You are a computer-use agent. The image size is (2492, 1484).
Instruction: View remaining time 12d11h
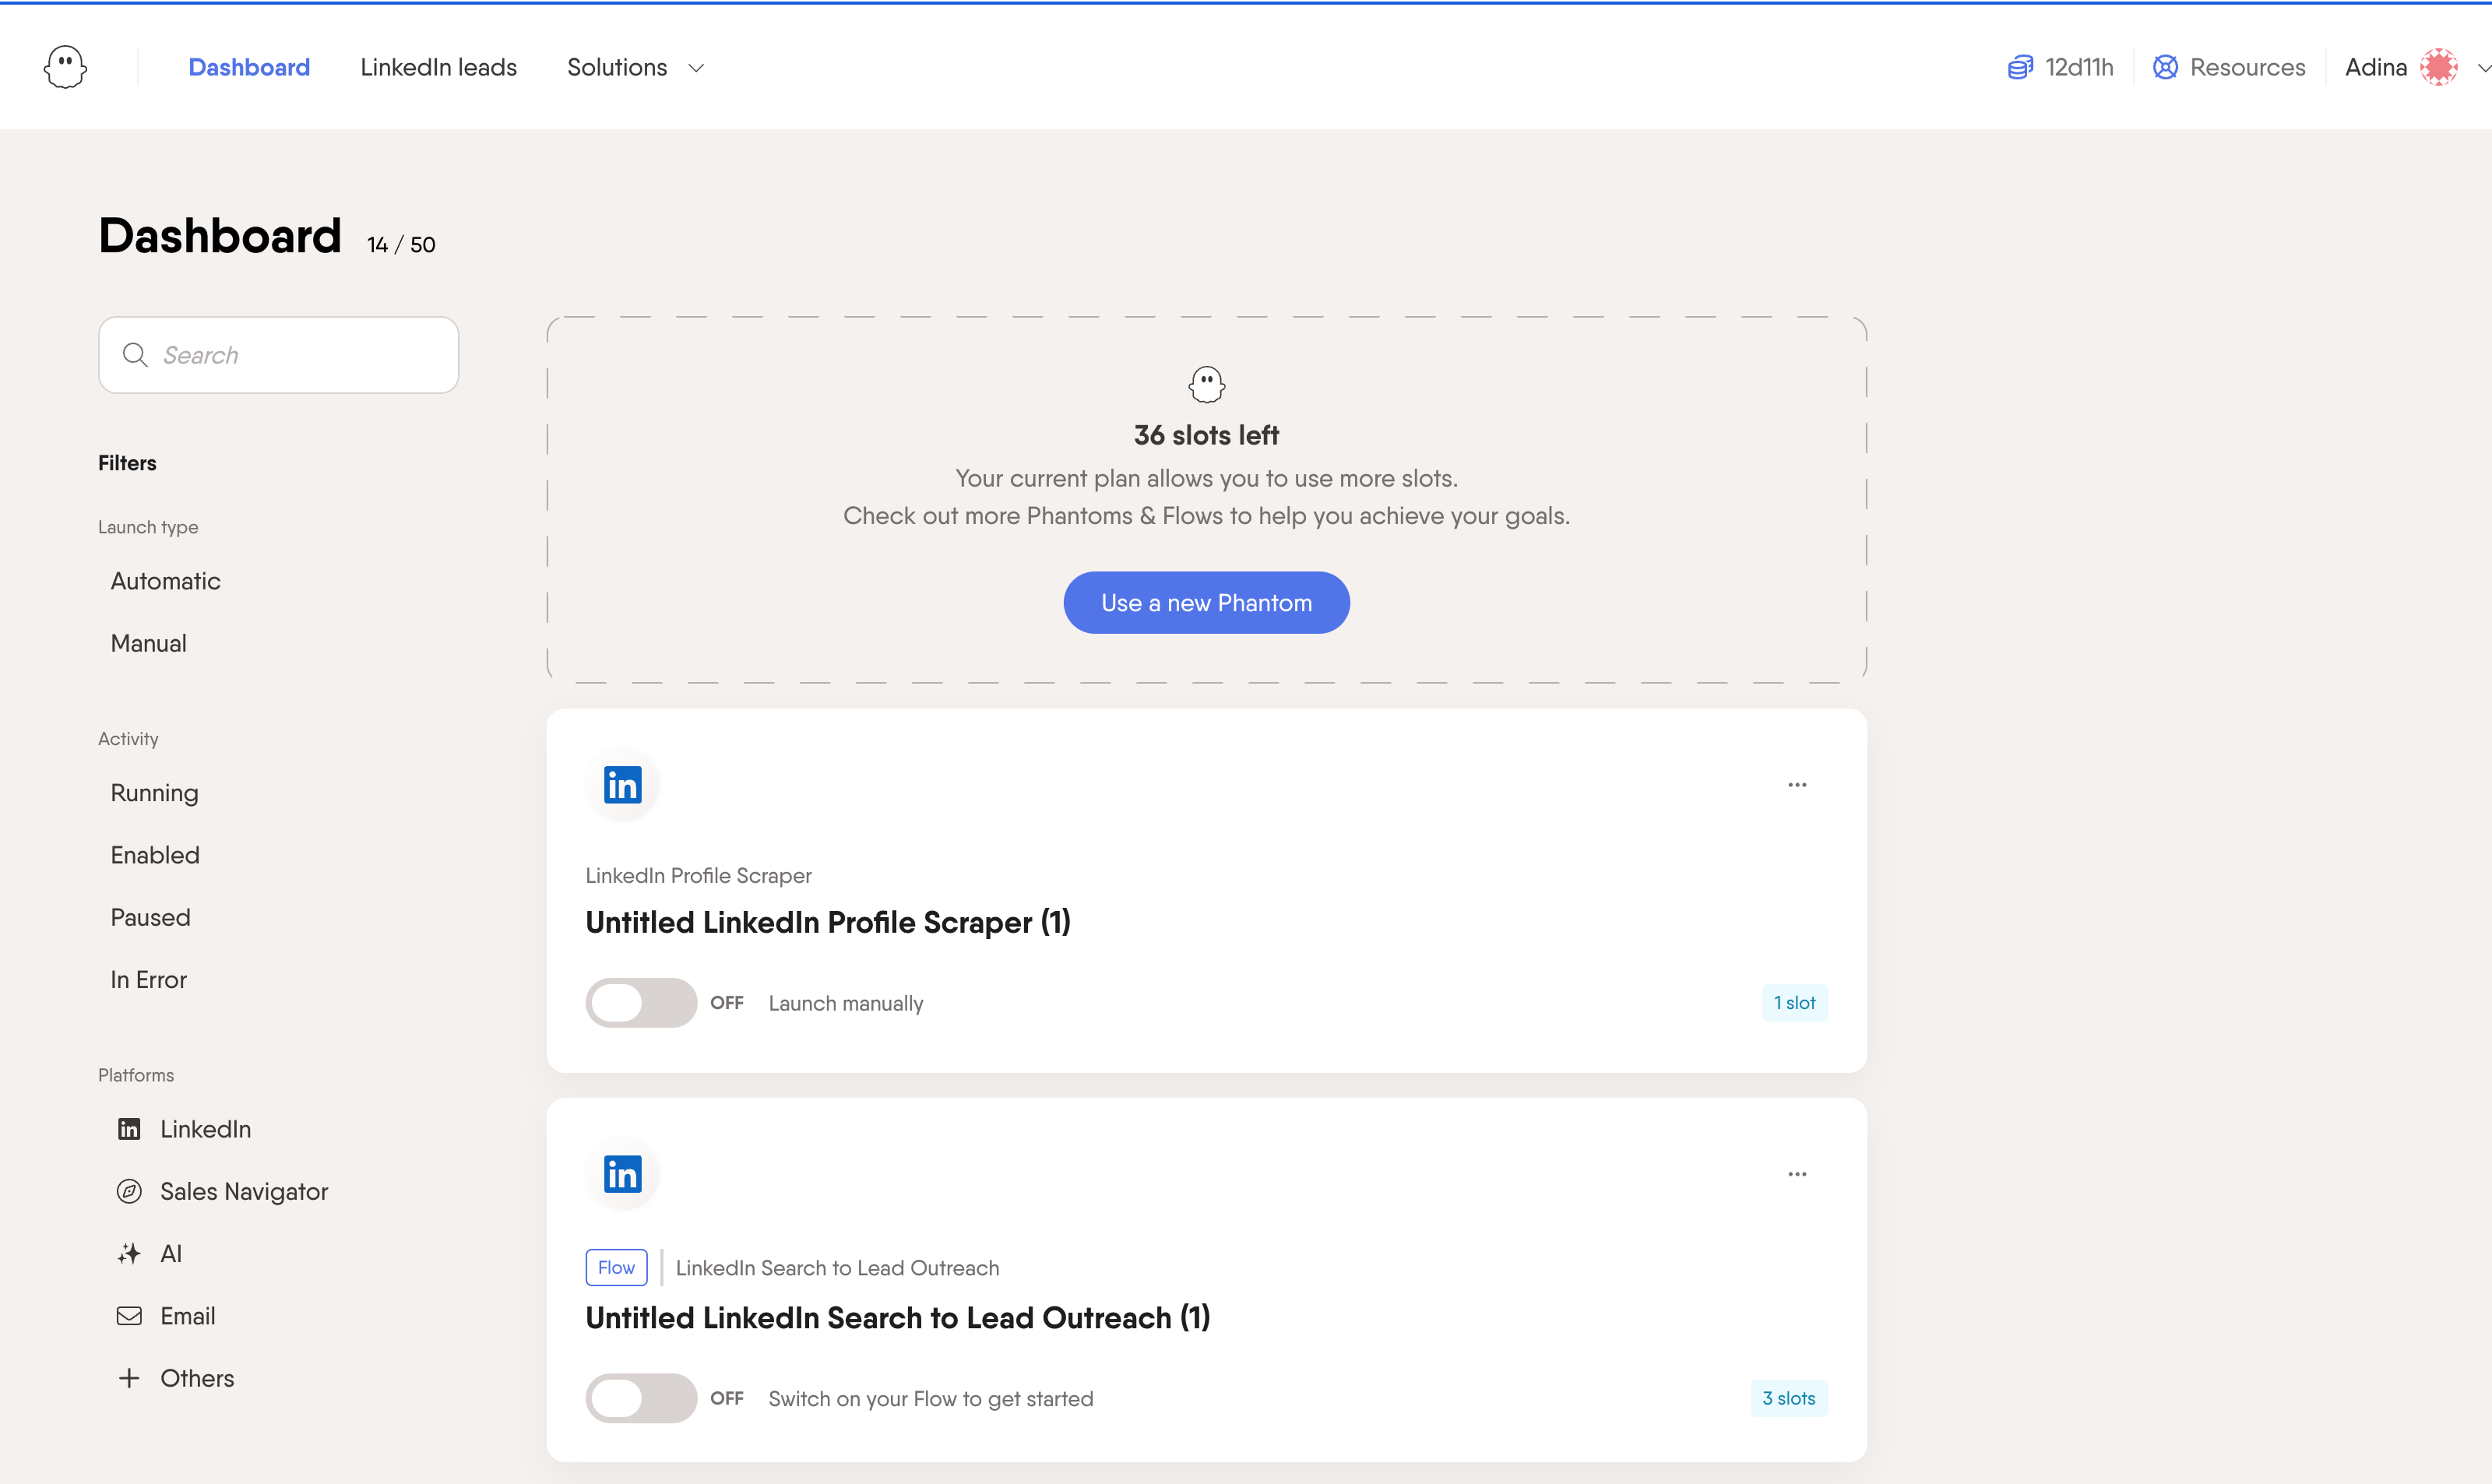[2078, 67]
